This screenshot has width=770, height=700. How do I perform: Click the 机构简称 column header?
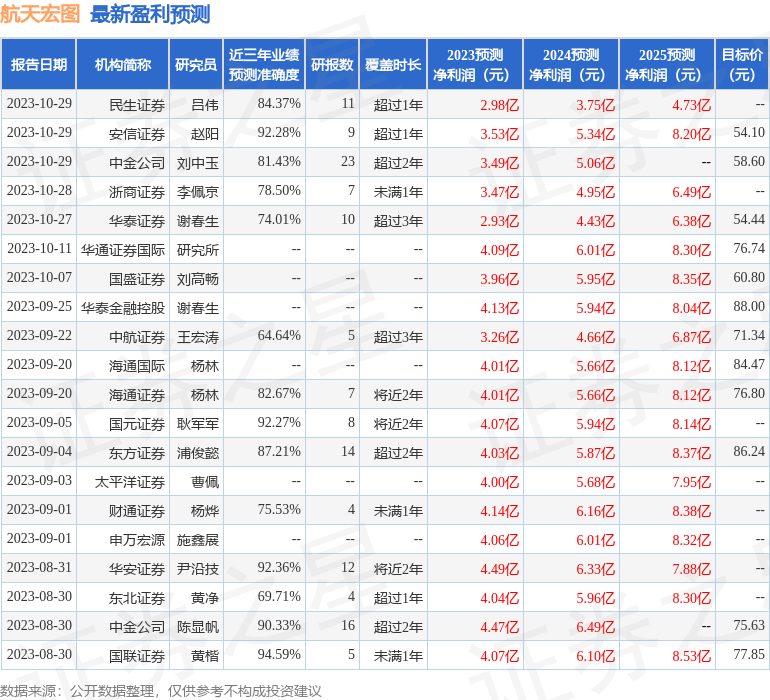coord(123,64)
